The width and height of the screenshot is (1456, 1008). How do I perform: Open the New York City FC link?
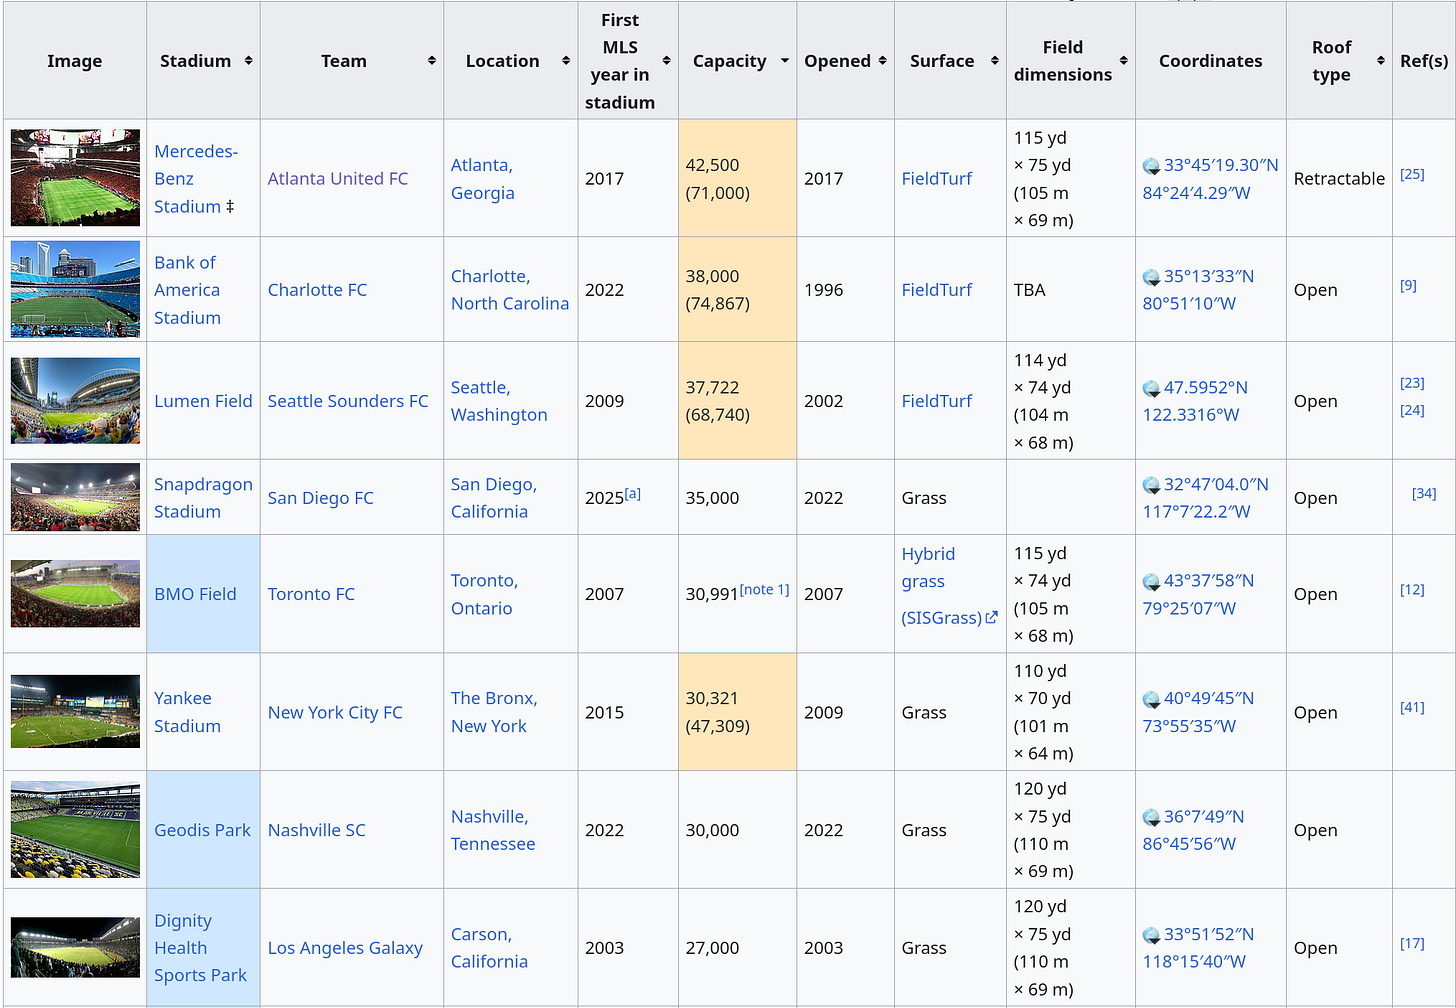coord(335,712)
